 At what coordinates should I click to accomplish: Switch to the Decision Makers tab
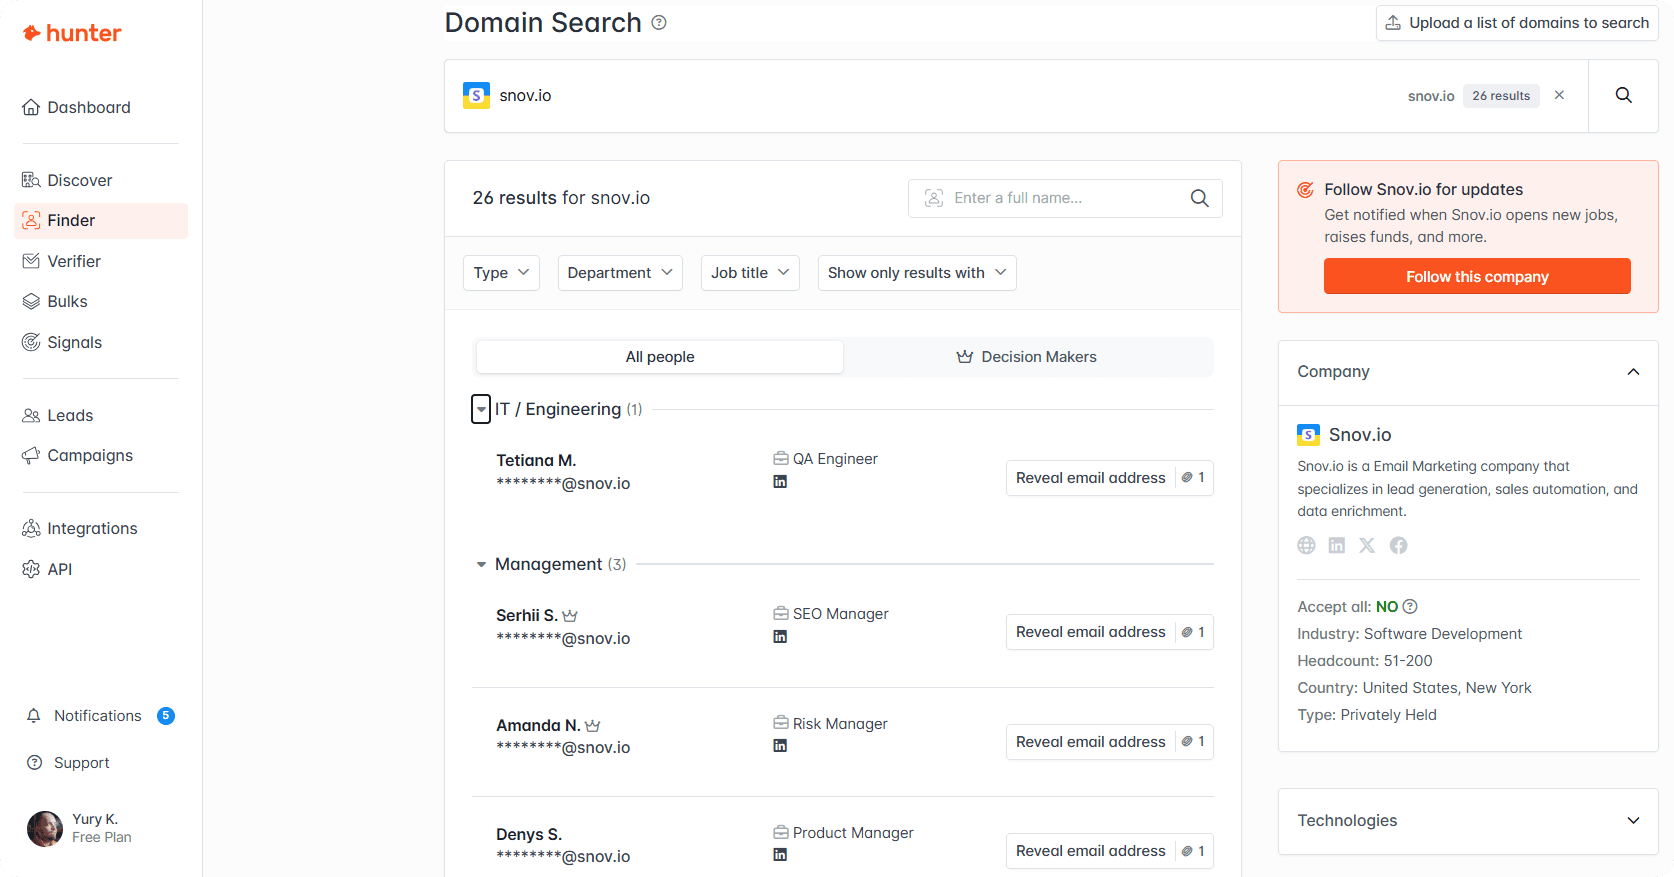(1027, 357)
